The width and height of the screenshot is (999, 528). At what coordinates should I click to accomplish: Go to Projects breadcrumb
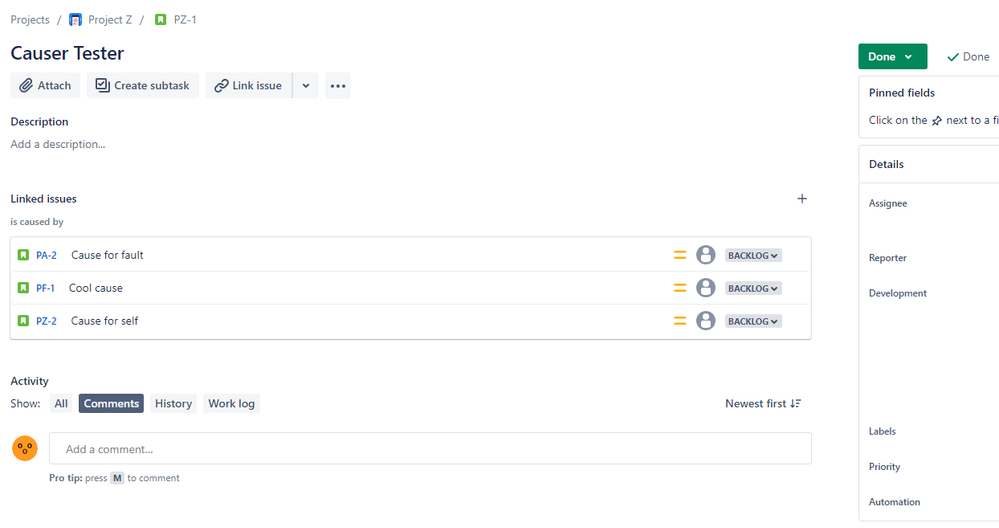coord(30,20)
